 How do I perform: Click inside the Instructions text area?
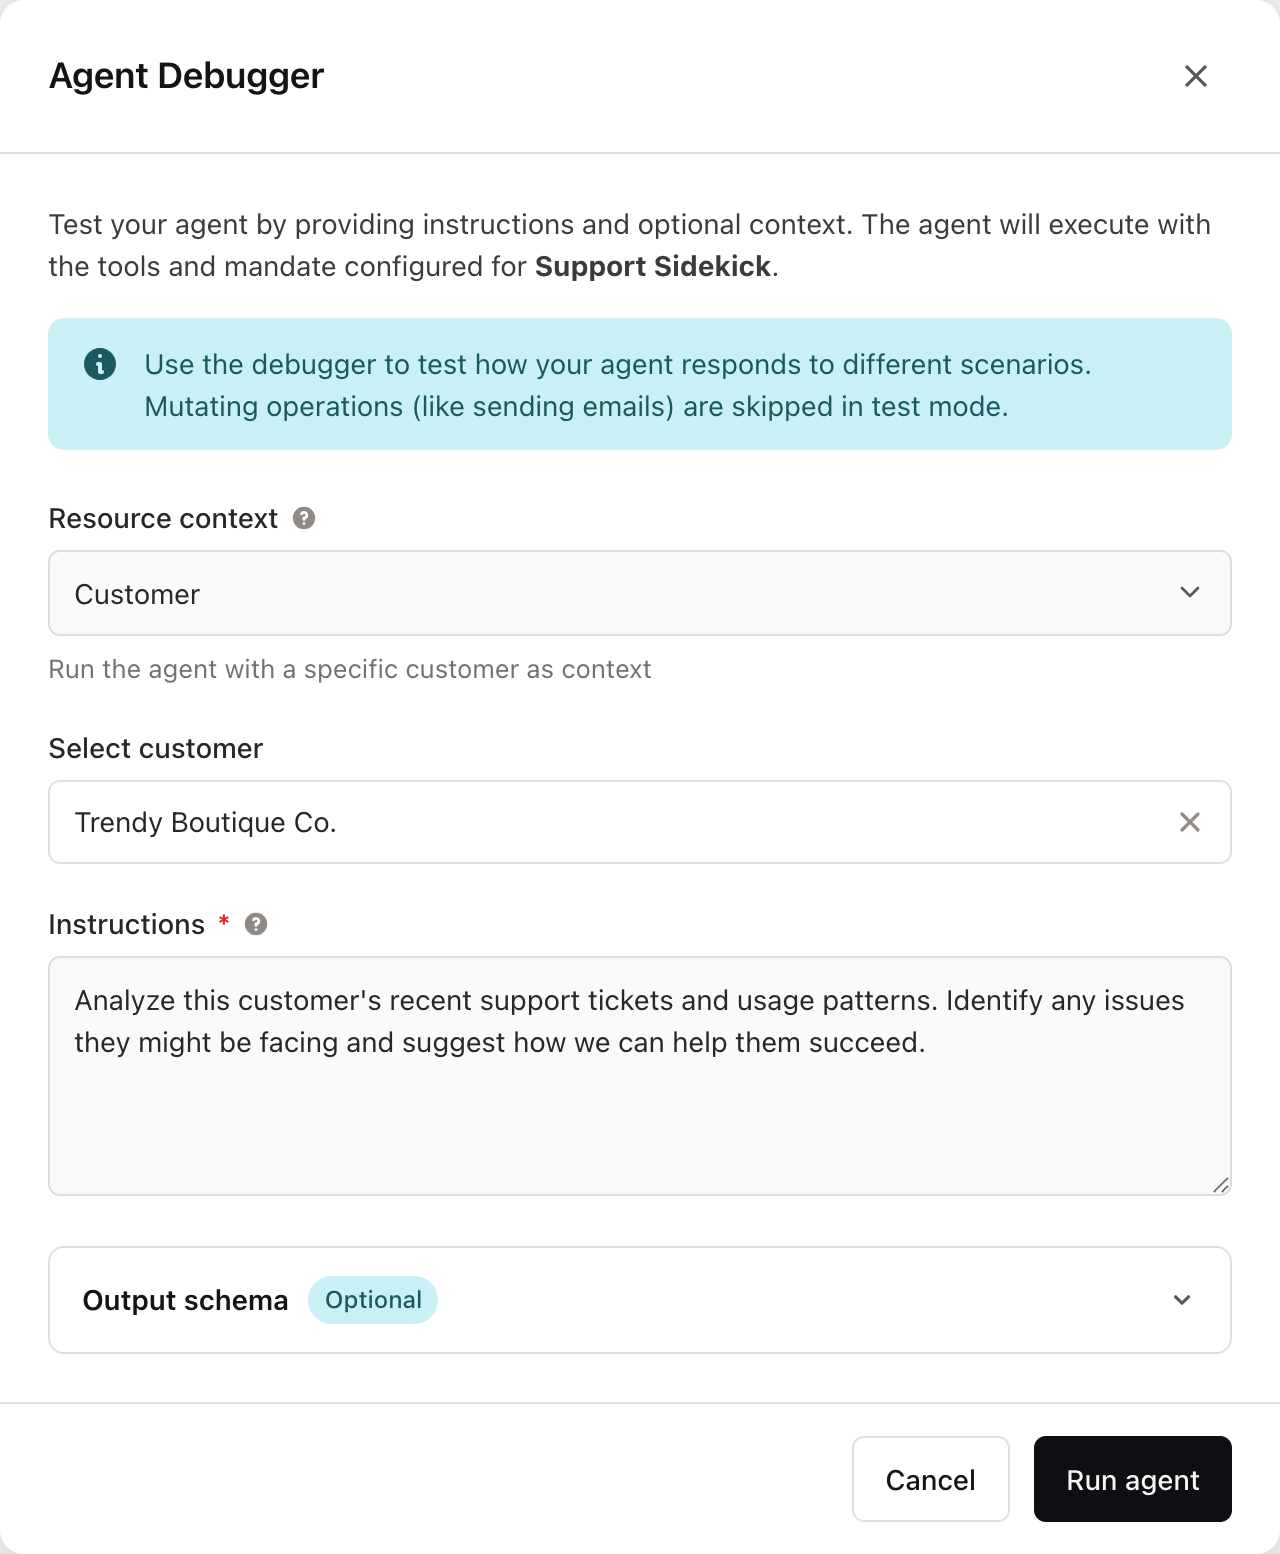tap(639, 1078)
